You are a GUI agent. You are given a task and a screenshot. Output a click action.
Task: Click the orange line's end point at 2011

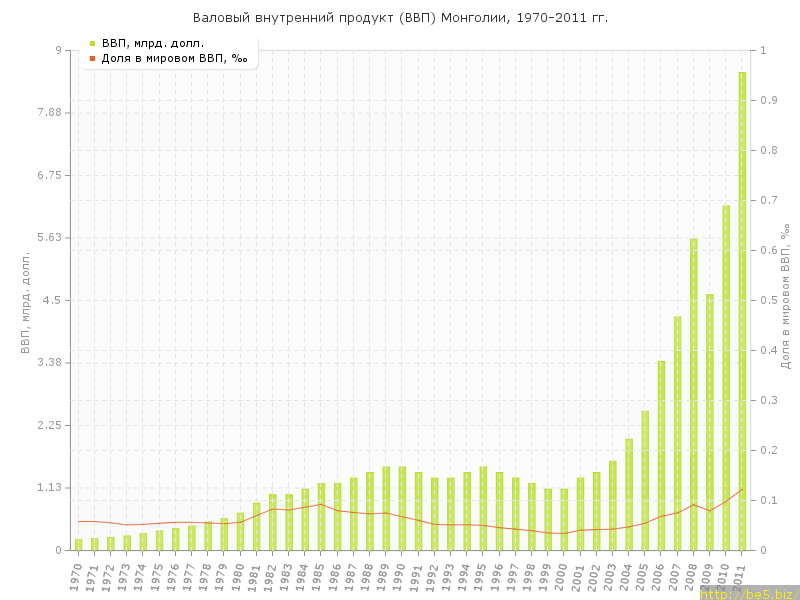[742, 489]
